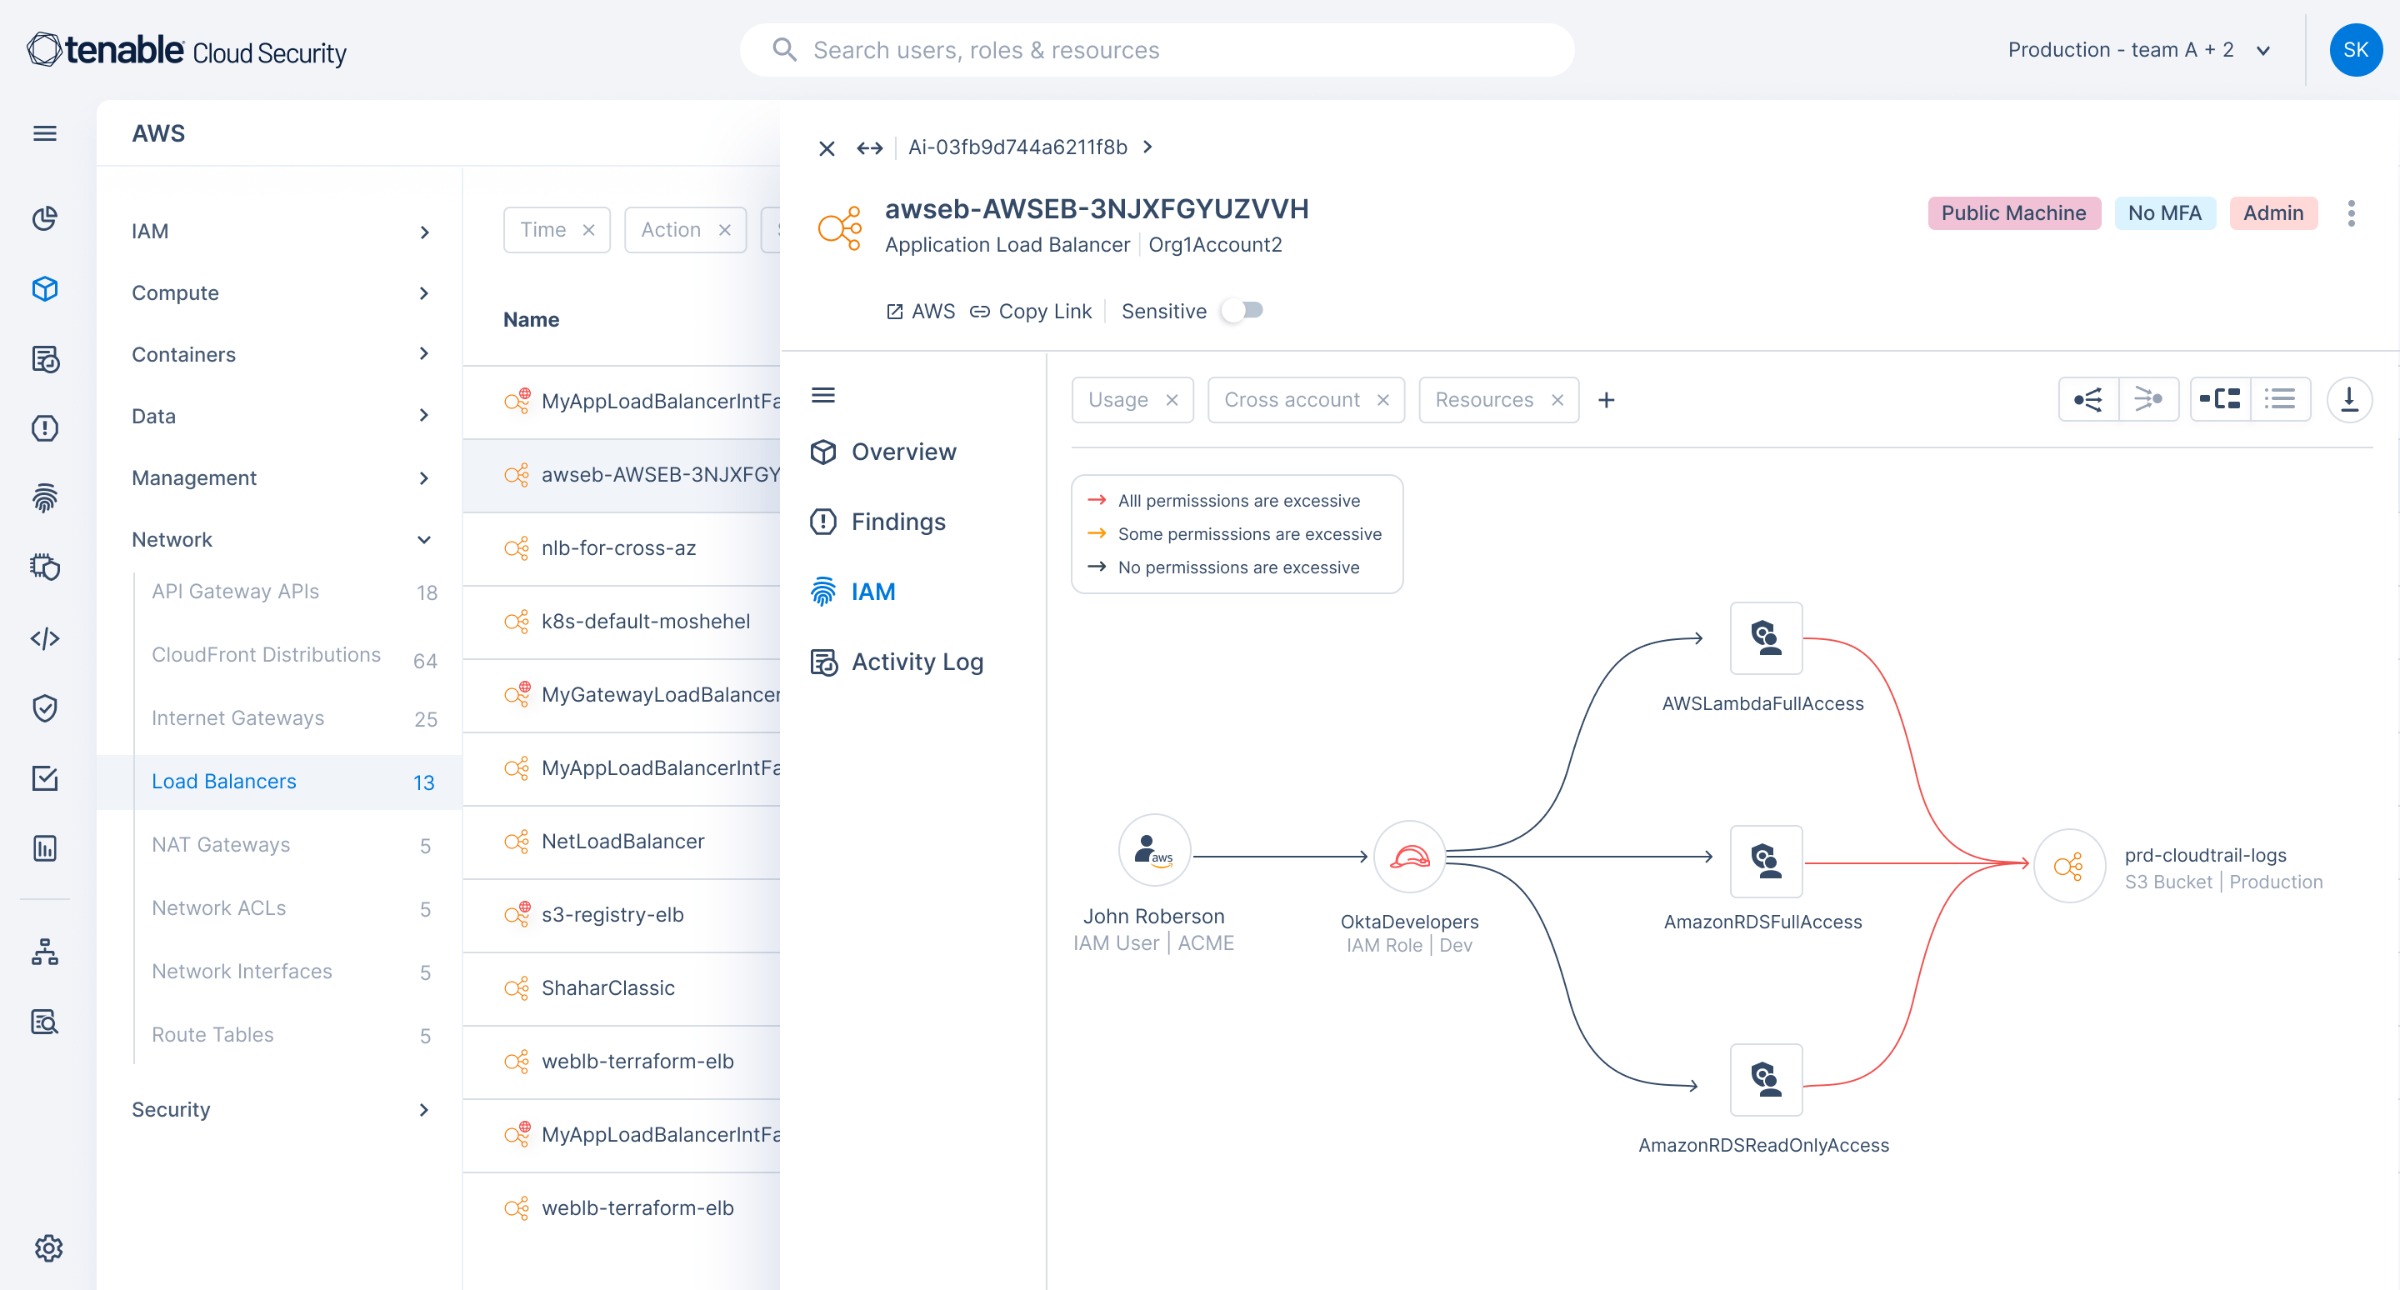2400x1290 pixels.
Task: Open the Overview tab
Action: (884, 452)
